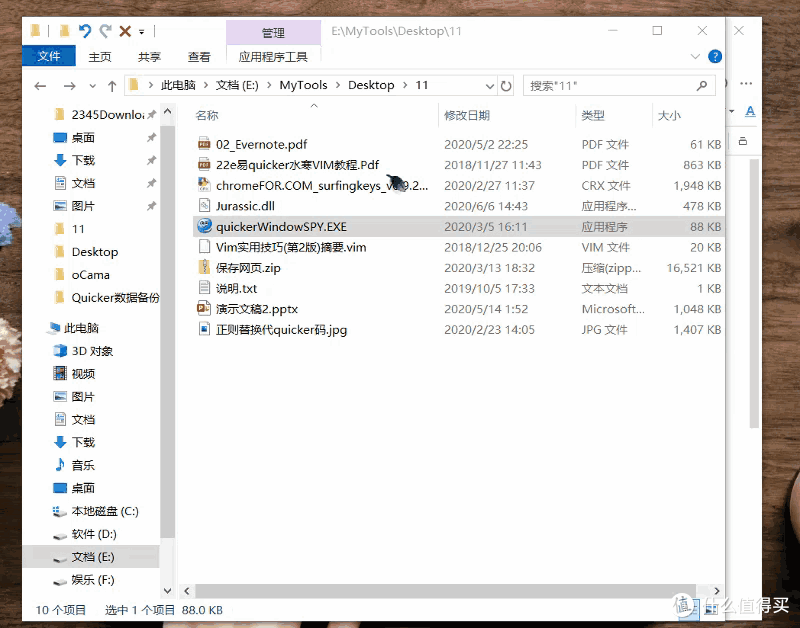Open 软件 (D:) drive icon
Viewport: 800px width, 628px height.
click(60, 534)
